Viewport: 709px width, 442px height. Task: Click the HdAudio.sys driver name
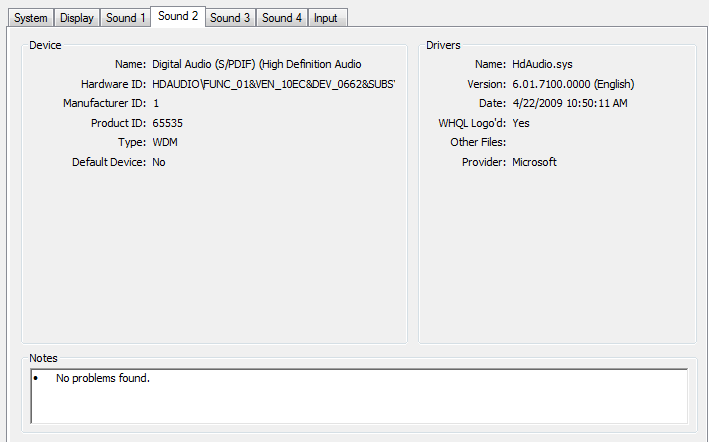pyautogui.click(x=541, y=64)
